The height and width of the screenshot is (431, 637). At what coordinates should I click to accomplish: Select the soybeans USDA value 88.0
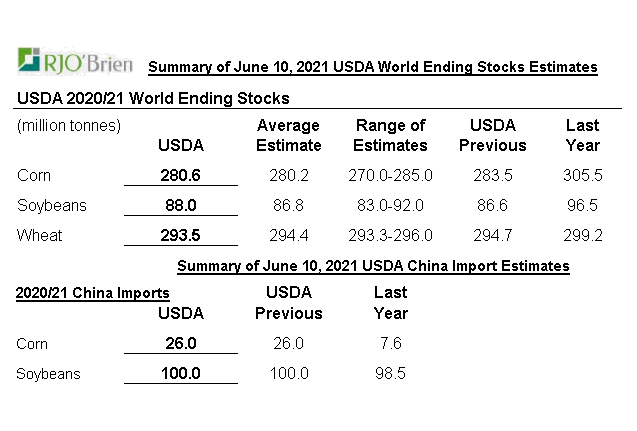181,206
